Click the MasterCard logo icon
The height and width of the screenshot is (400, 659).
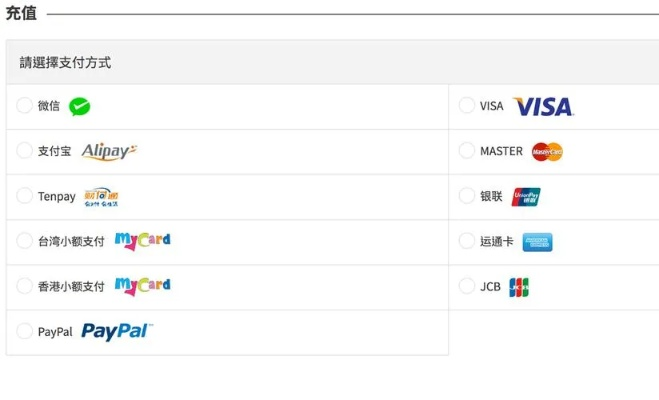coord(547,151)
